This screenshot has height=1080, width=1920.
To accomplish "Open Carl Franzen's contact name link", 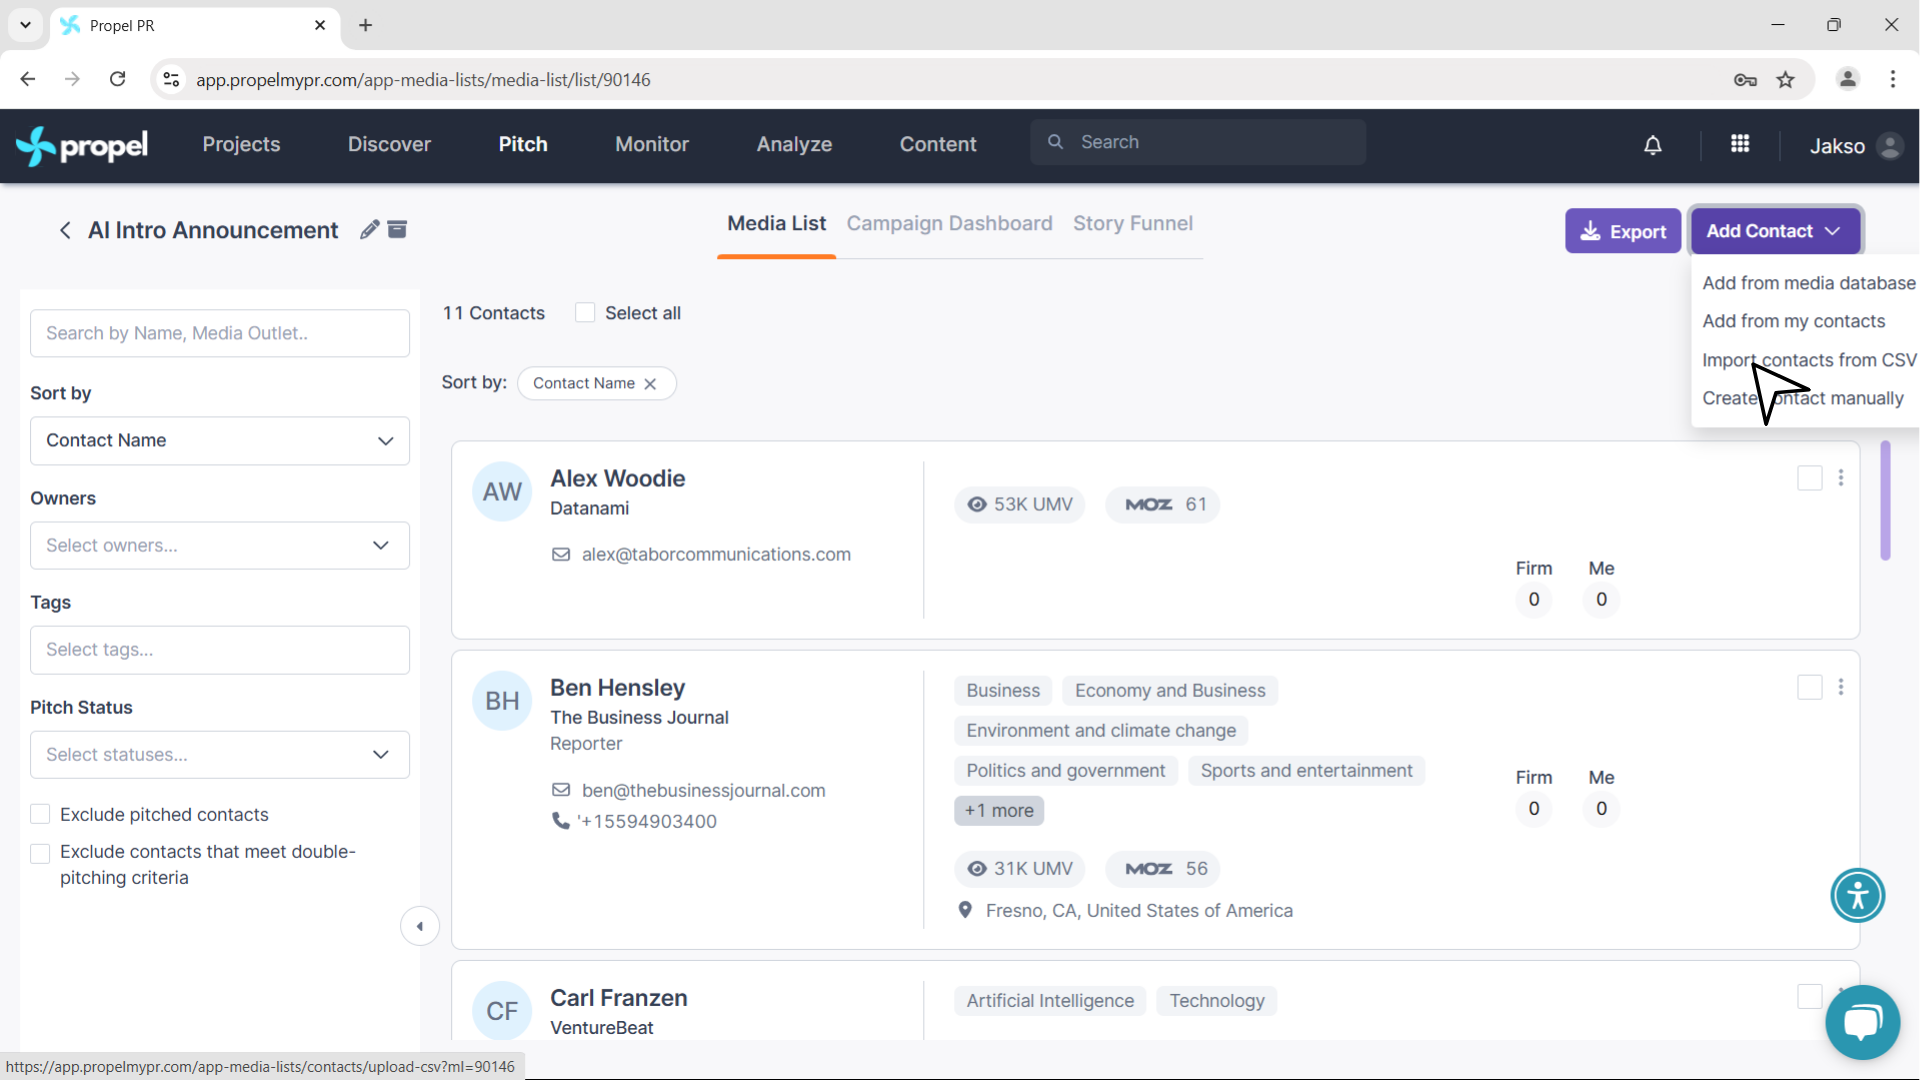I will (x=618, y=998).
